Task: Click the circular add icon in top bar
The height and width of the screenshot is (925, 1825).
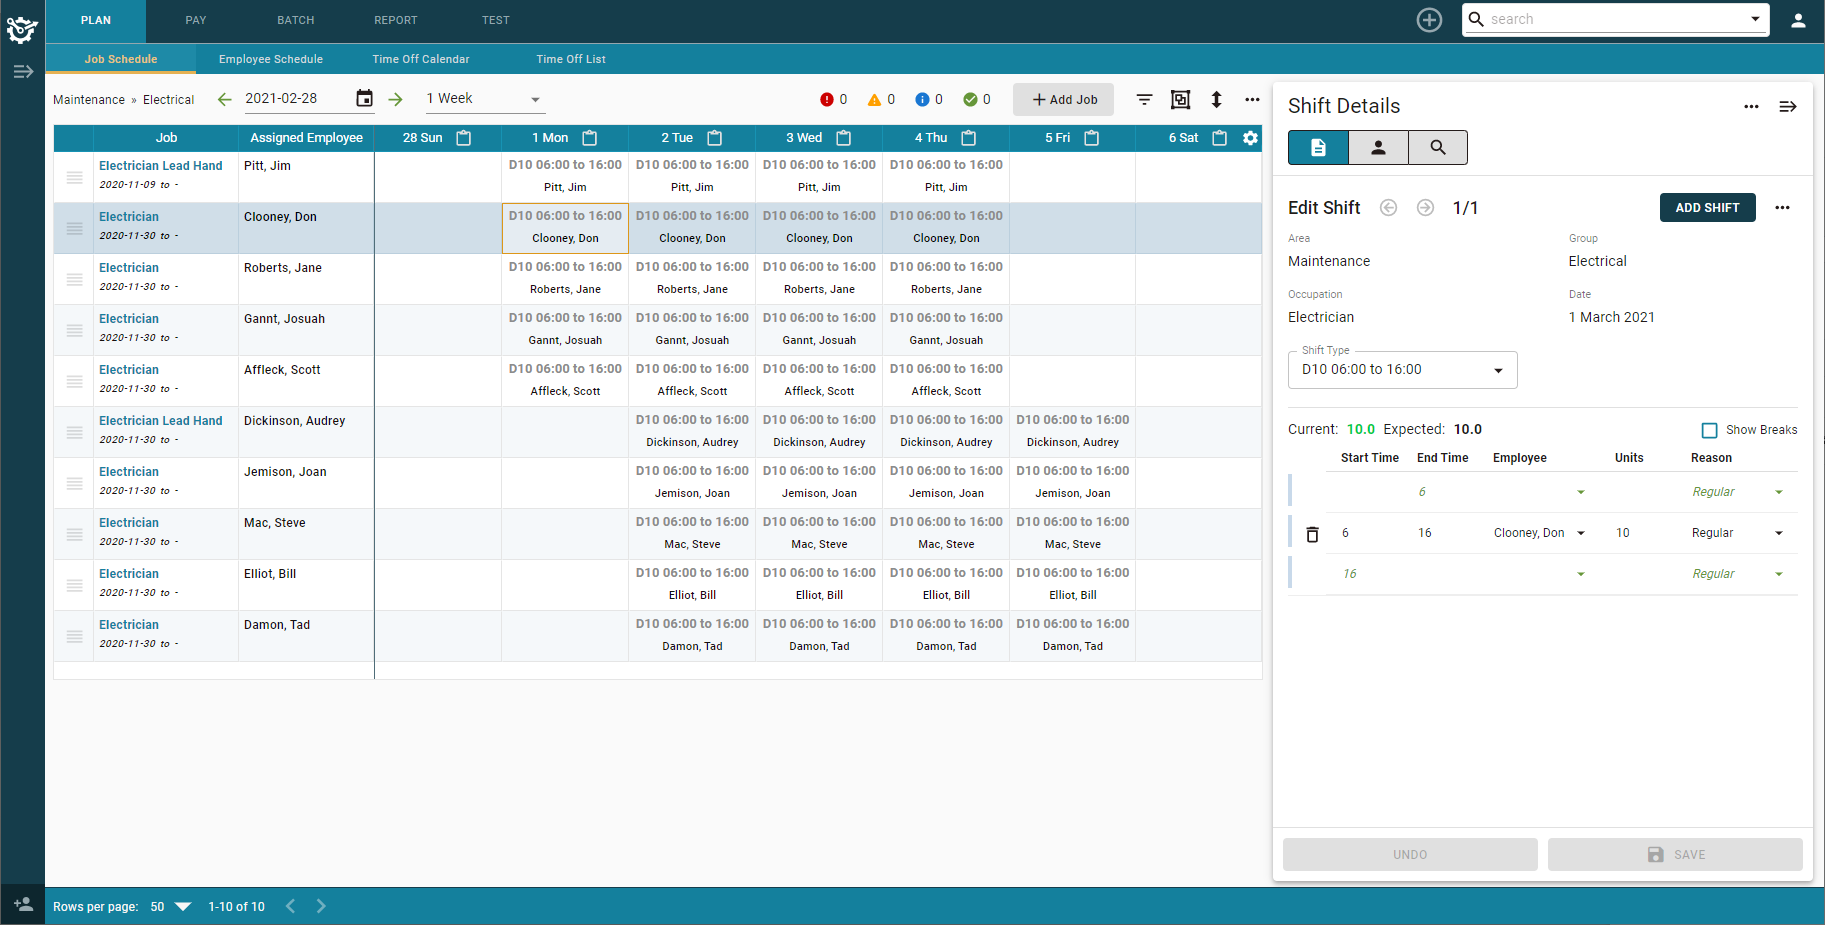Action: (x=1429, y=19)
